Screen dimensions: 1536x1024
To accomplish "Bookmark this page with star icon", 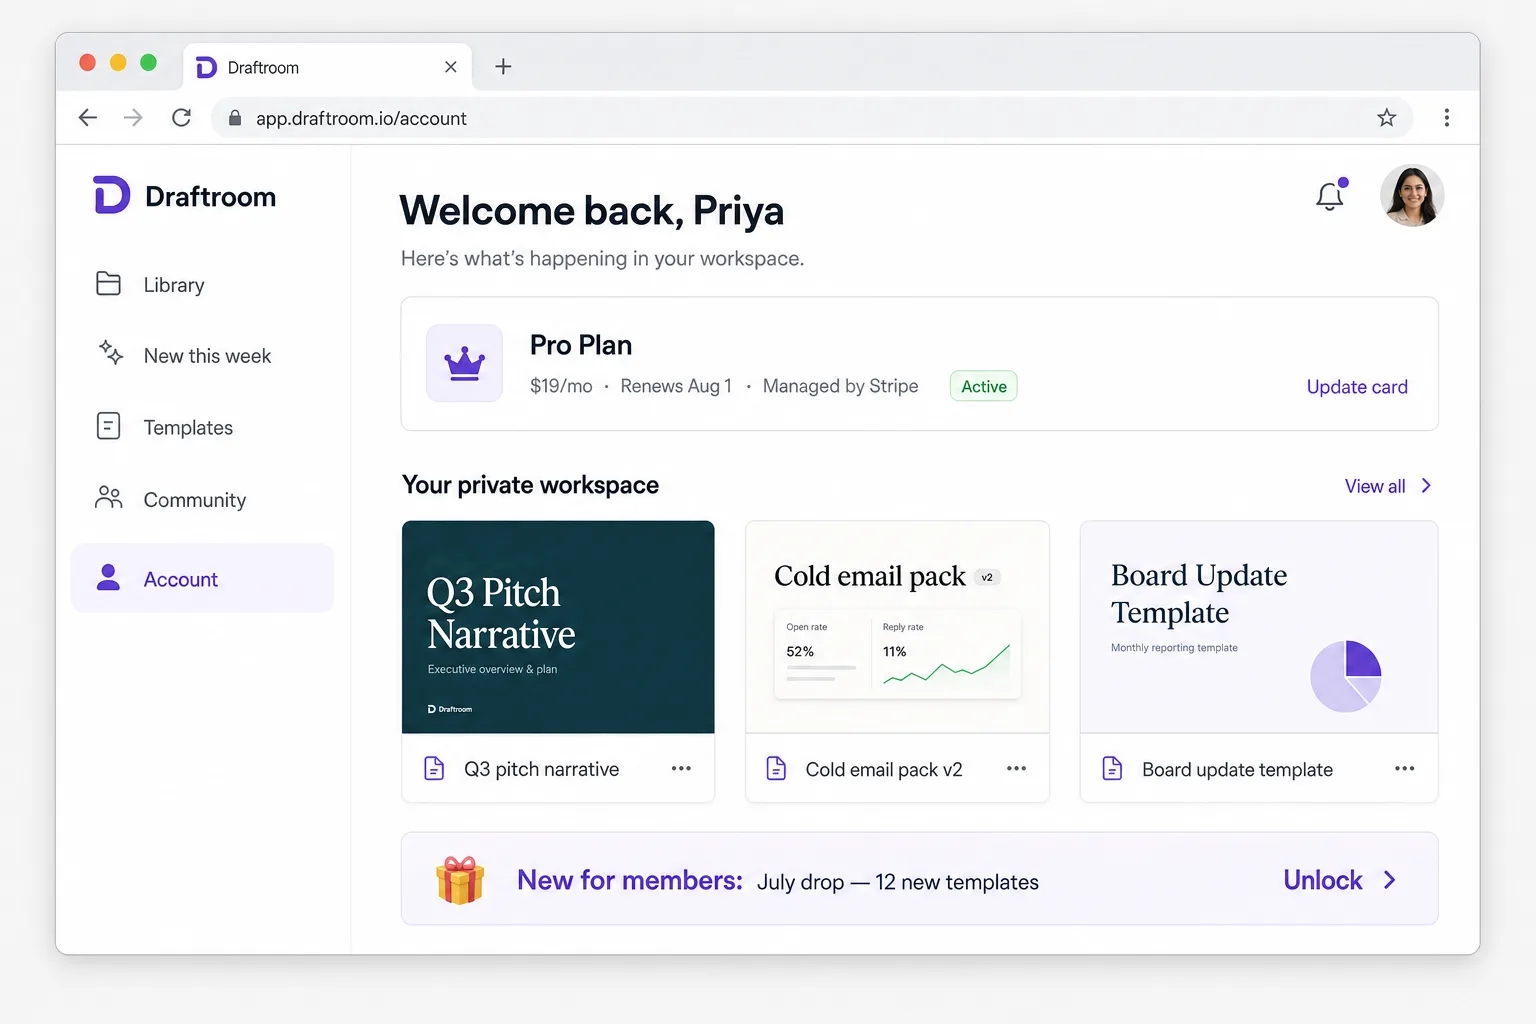I will 1386,118.
